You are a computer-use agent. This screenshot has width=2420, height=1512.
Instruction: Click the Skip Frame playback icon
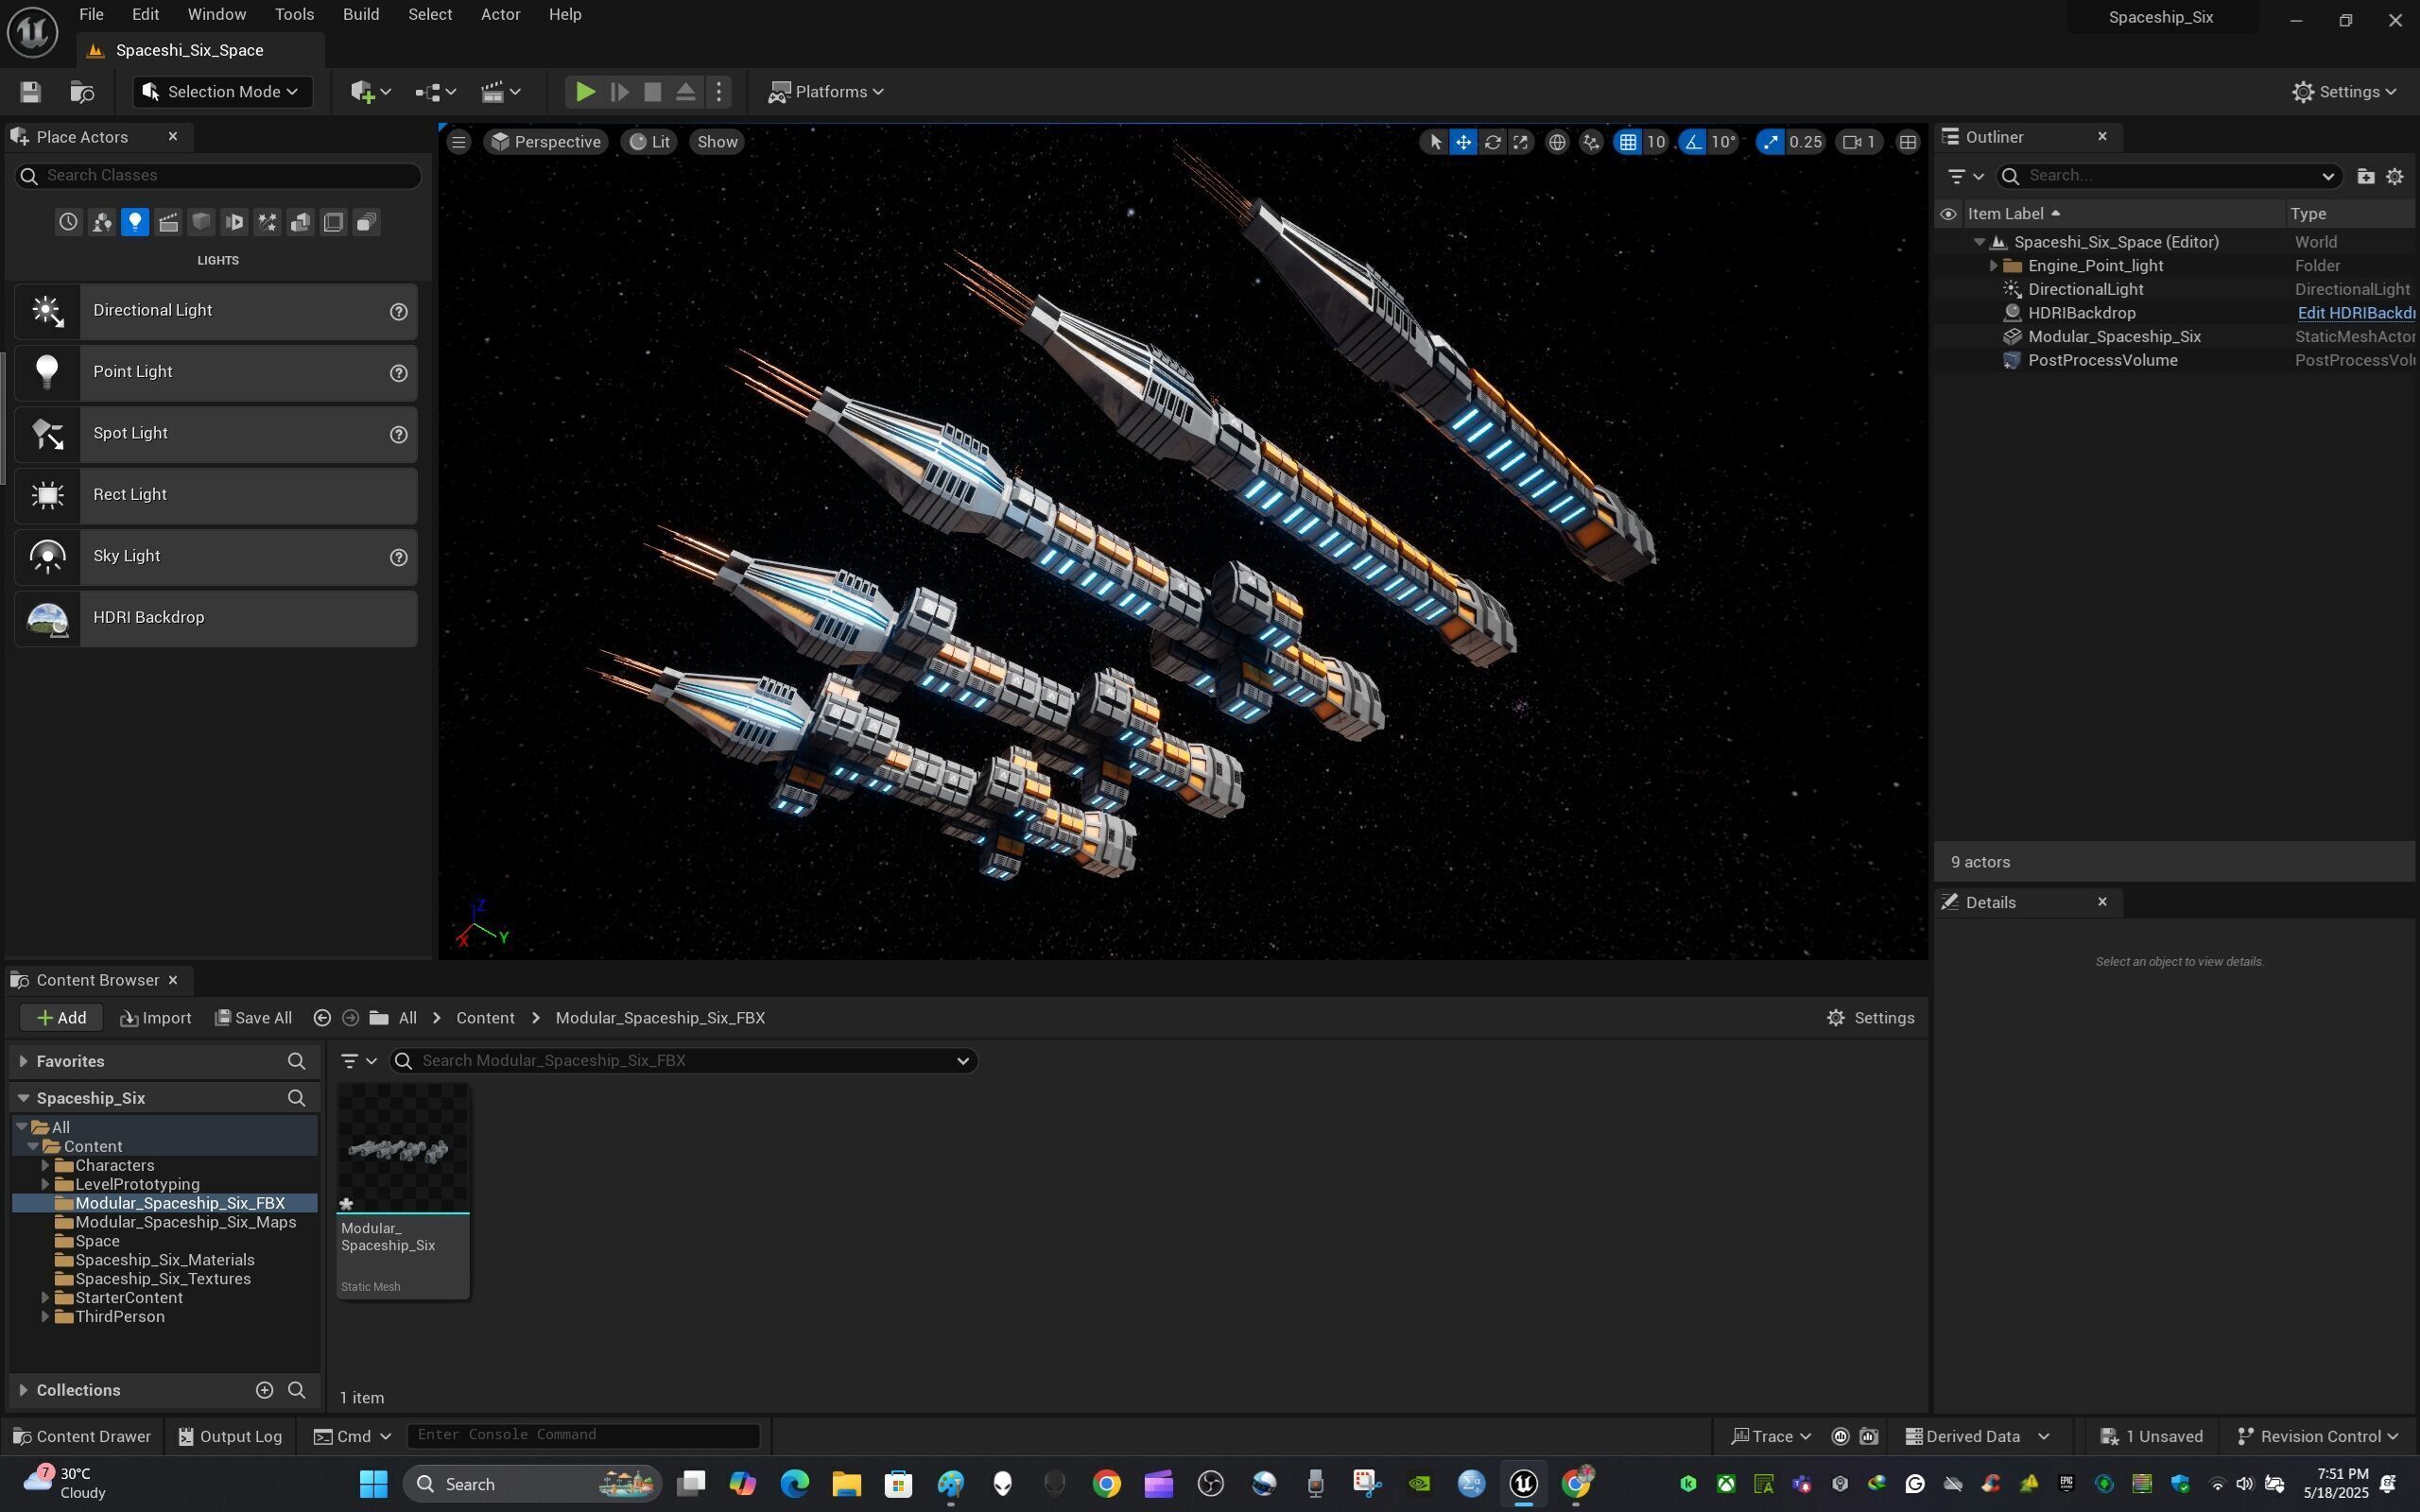[x=619, y=92]
